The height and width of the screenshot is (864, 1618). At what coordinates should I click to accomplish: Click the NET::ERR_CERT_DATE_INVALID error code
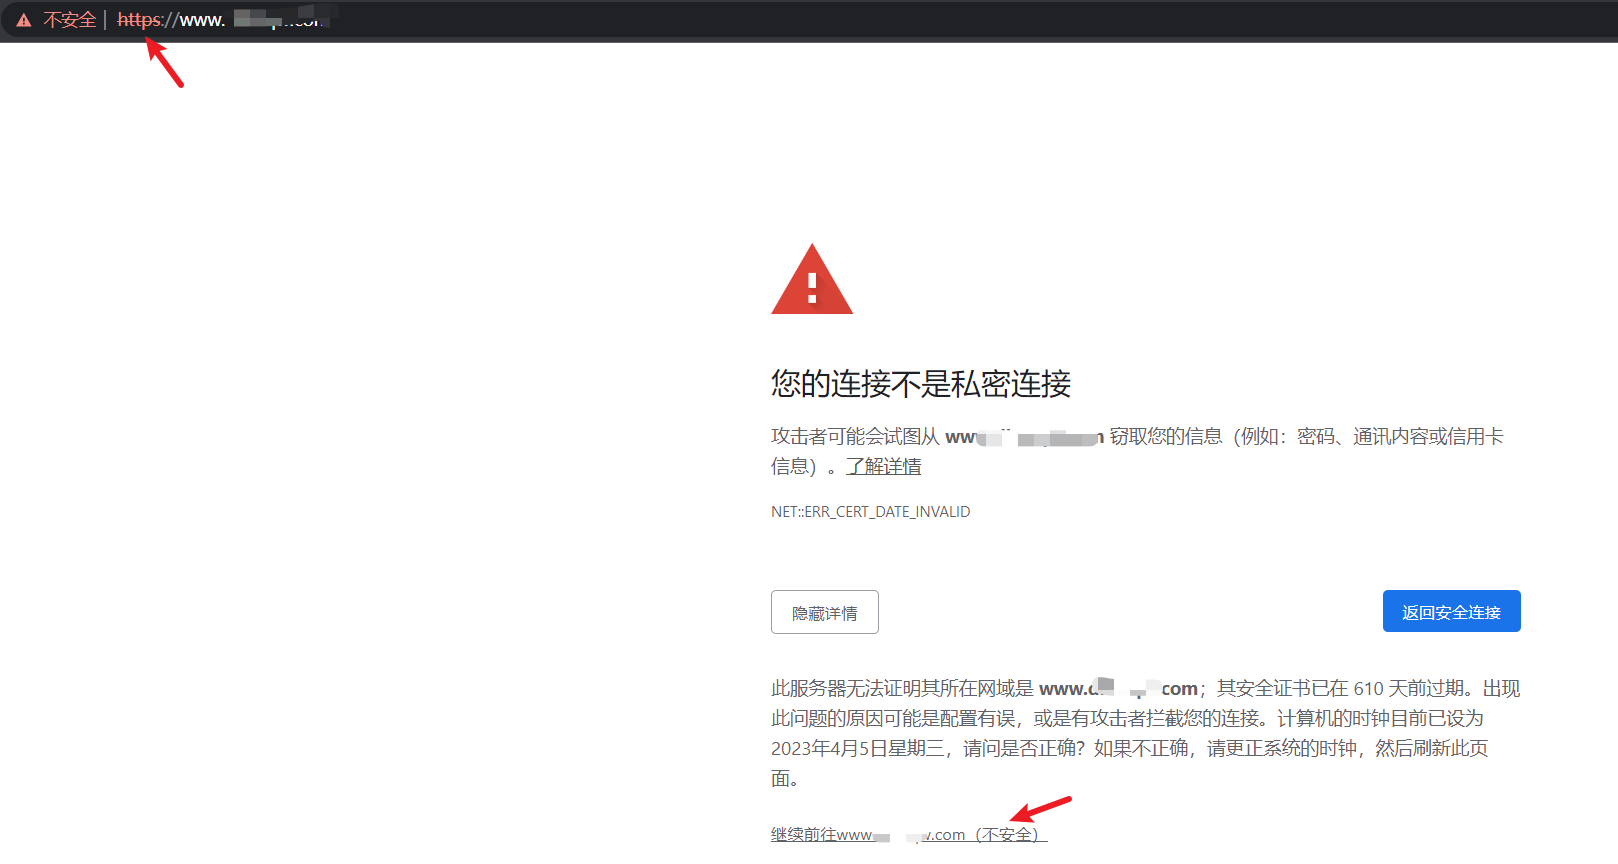tap(870, 512)
